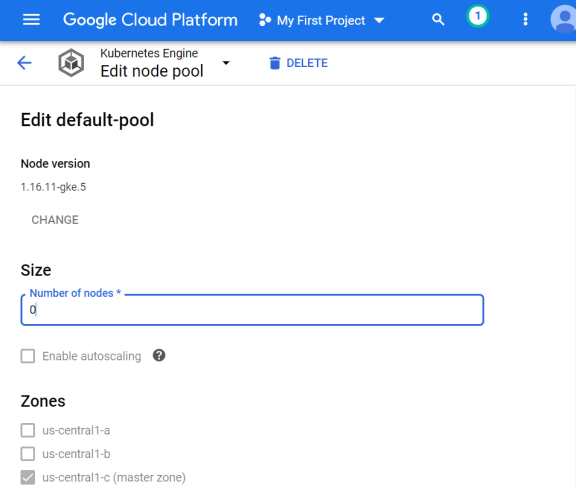Open the user account avatar
Image resolution: width=576 pixels, height=490 pixels.
tap(563, 19)
